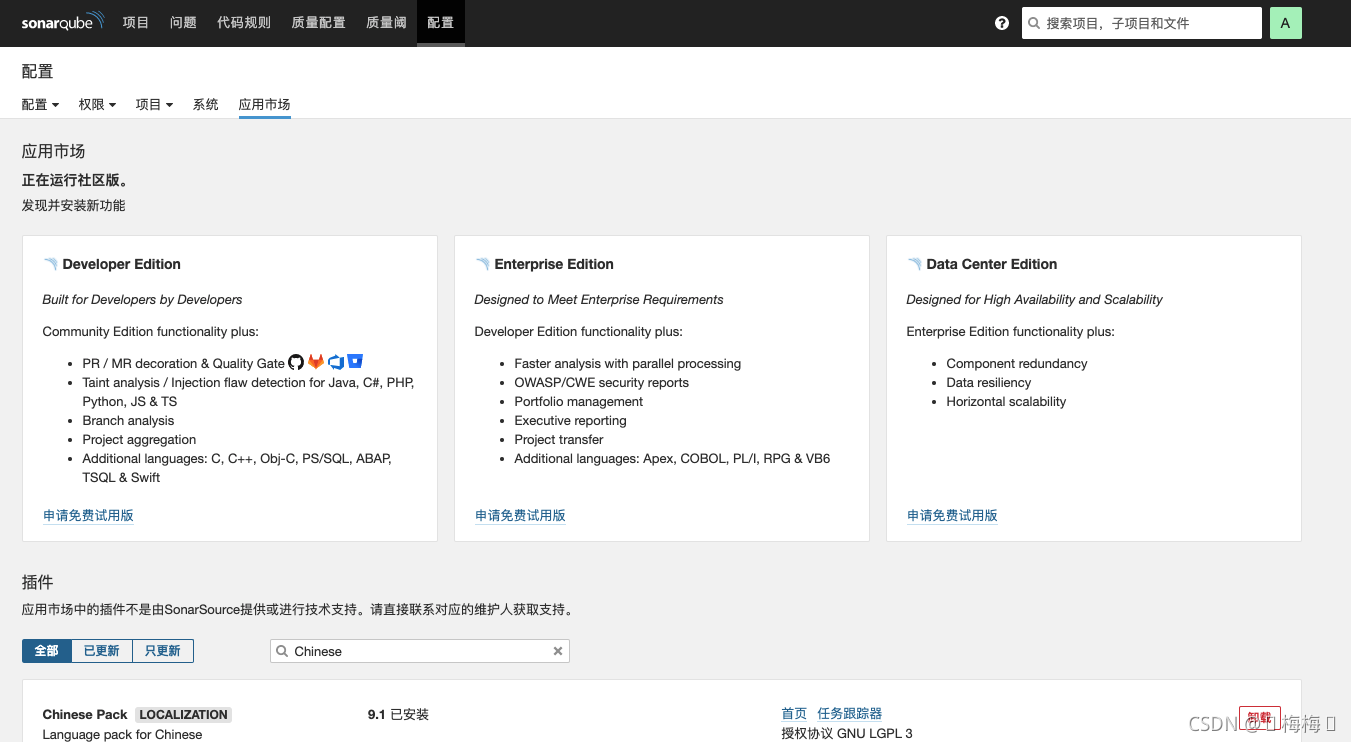
Task: Open 质量配置 in top navigation
Action: (x=318, y=22)
